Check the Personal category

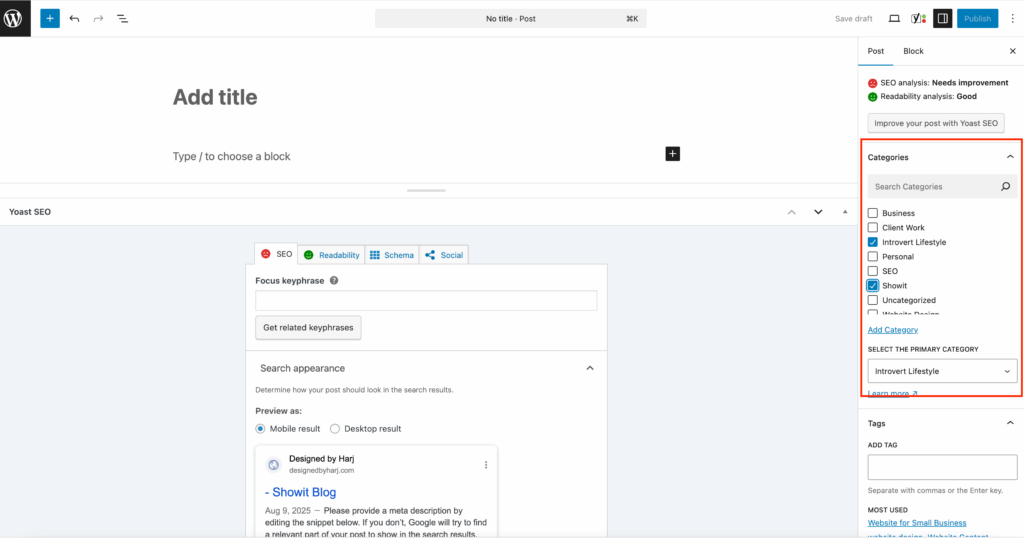click(x=872, y=257)
